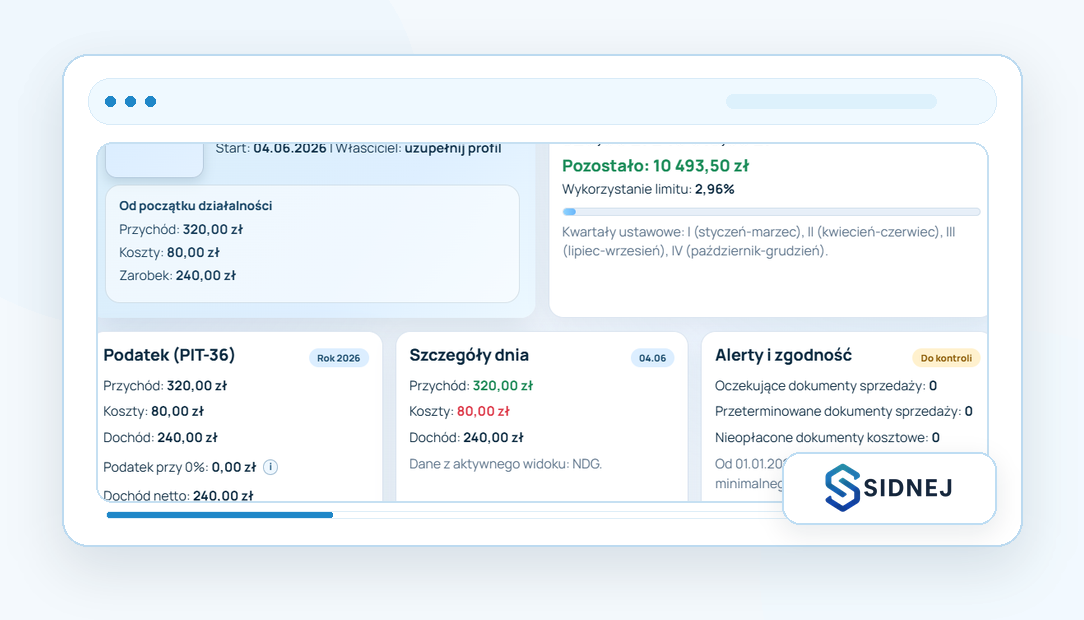Click the 04.06 date badge
This screenshot has width=1084, height=620.
[x=652, y=358]
